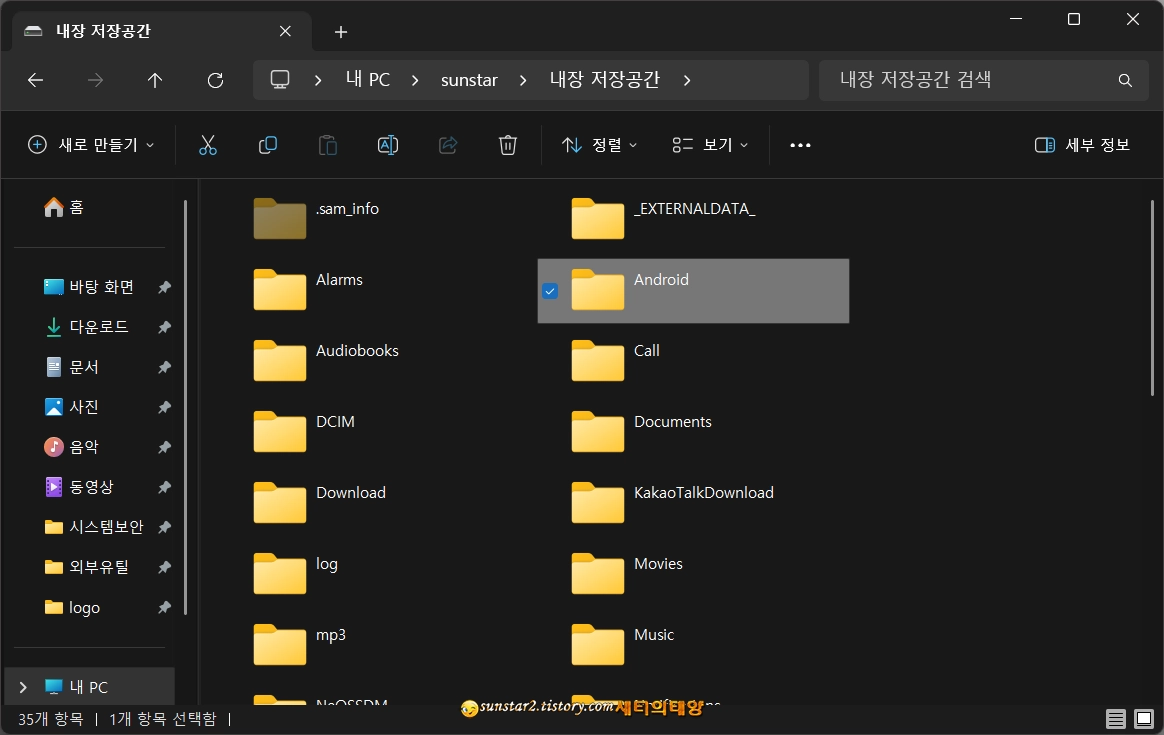Screen dimensions: 1164x735
Task: Open the .sam_info folder
Action: tap(280, 218)
